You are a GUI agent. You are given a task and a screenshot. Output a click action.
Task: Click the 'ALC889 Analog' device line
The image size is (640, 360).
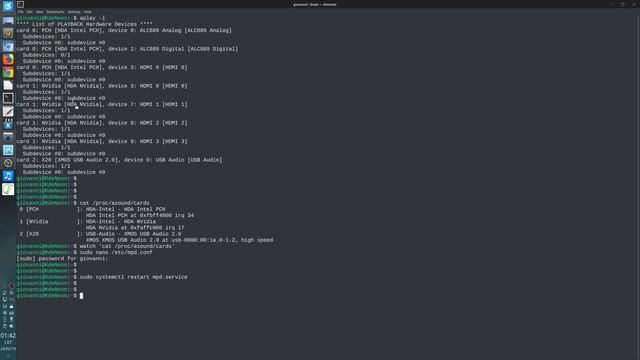(x=124, y=30)
